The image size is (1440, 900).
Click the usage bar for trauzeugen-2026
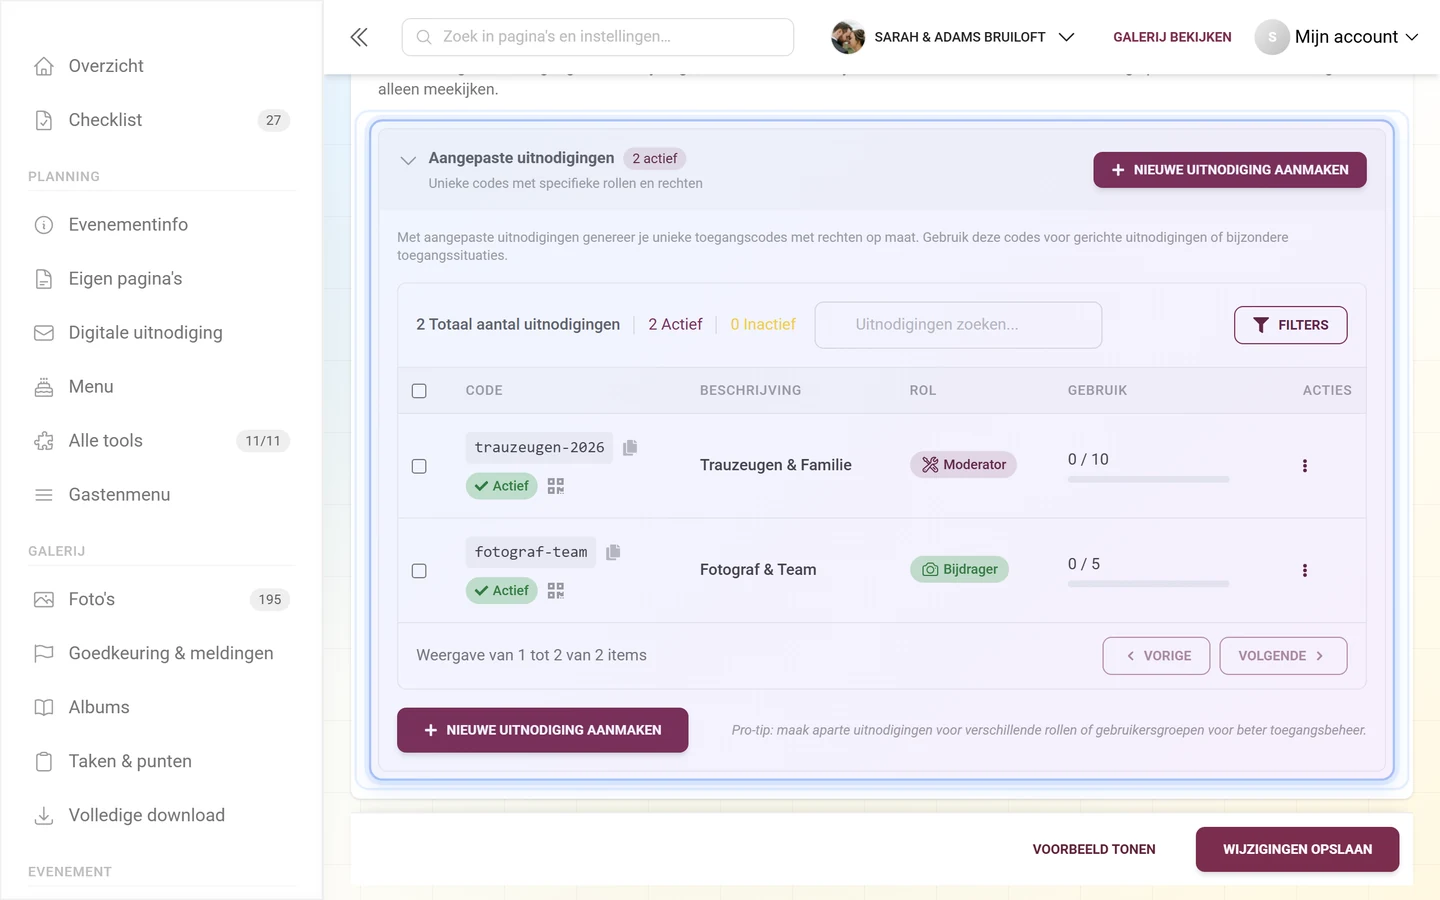click(1148, 480)
